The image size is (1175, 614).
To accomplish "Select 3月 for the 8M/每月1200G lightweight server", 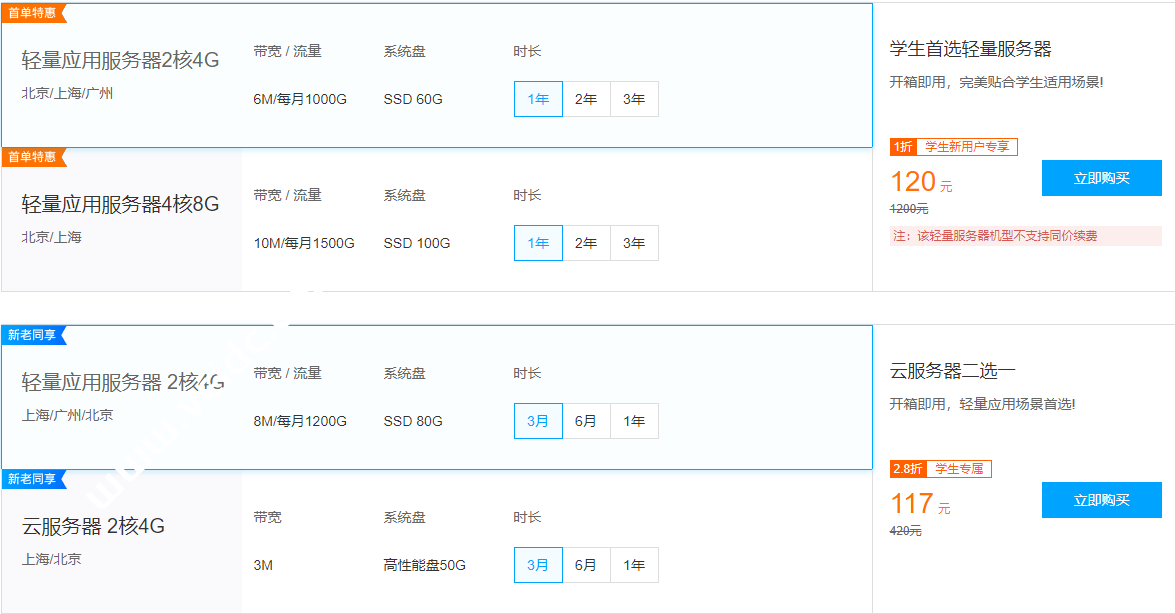I will (538, 421).
